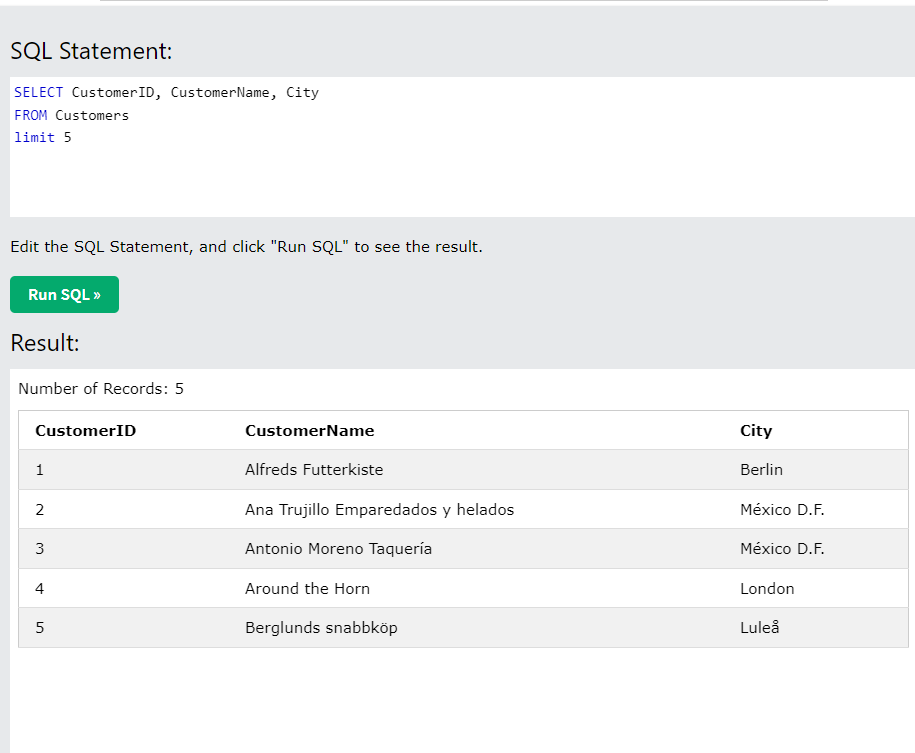Click the Edit the SQL Statement instruction text
This screenshot has height=753, width=915.
pyautogui.click(x=246, y=247)
